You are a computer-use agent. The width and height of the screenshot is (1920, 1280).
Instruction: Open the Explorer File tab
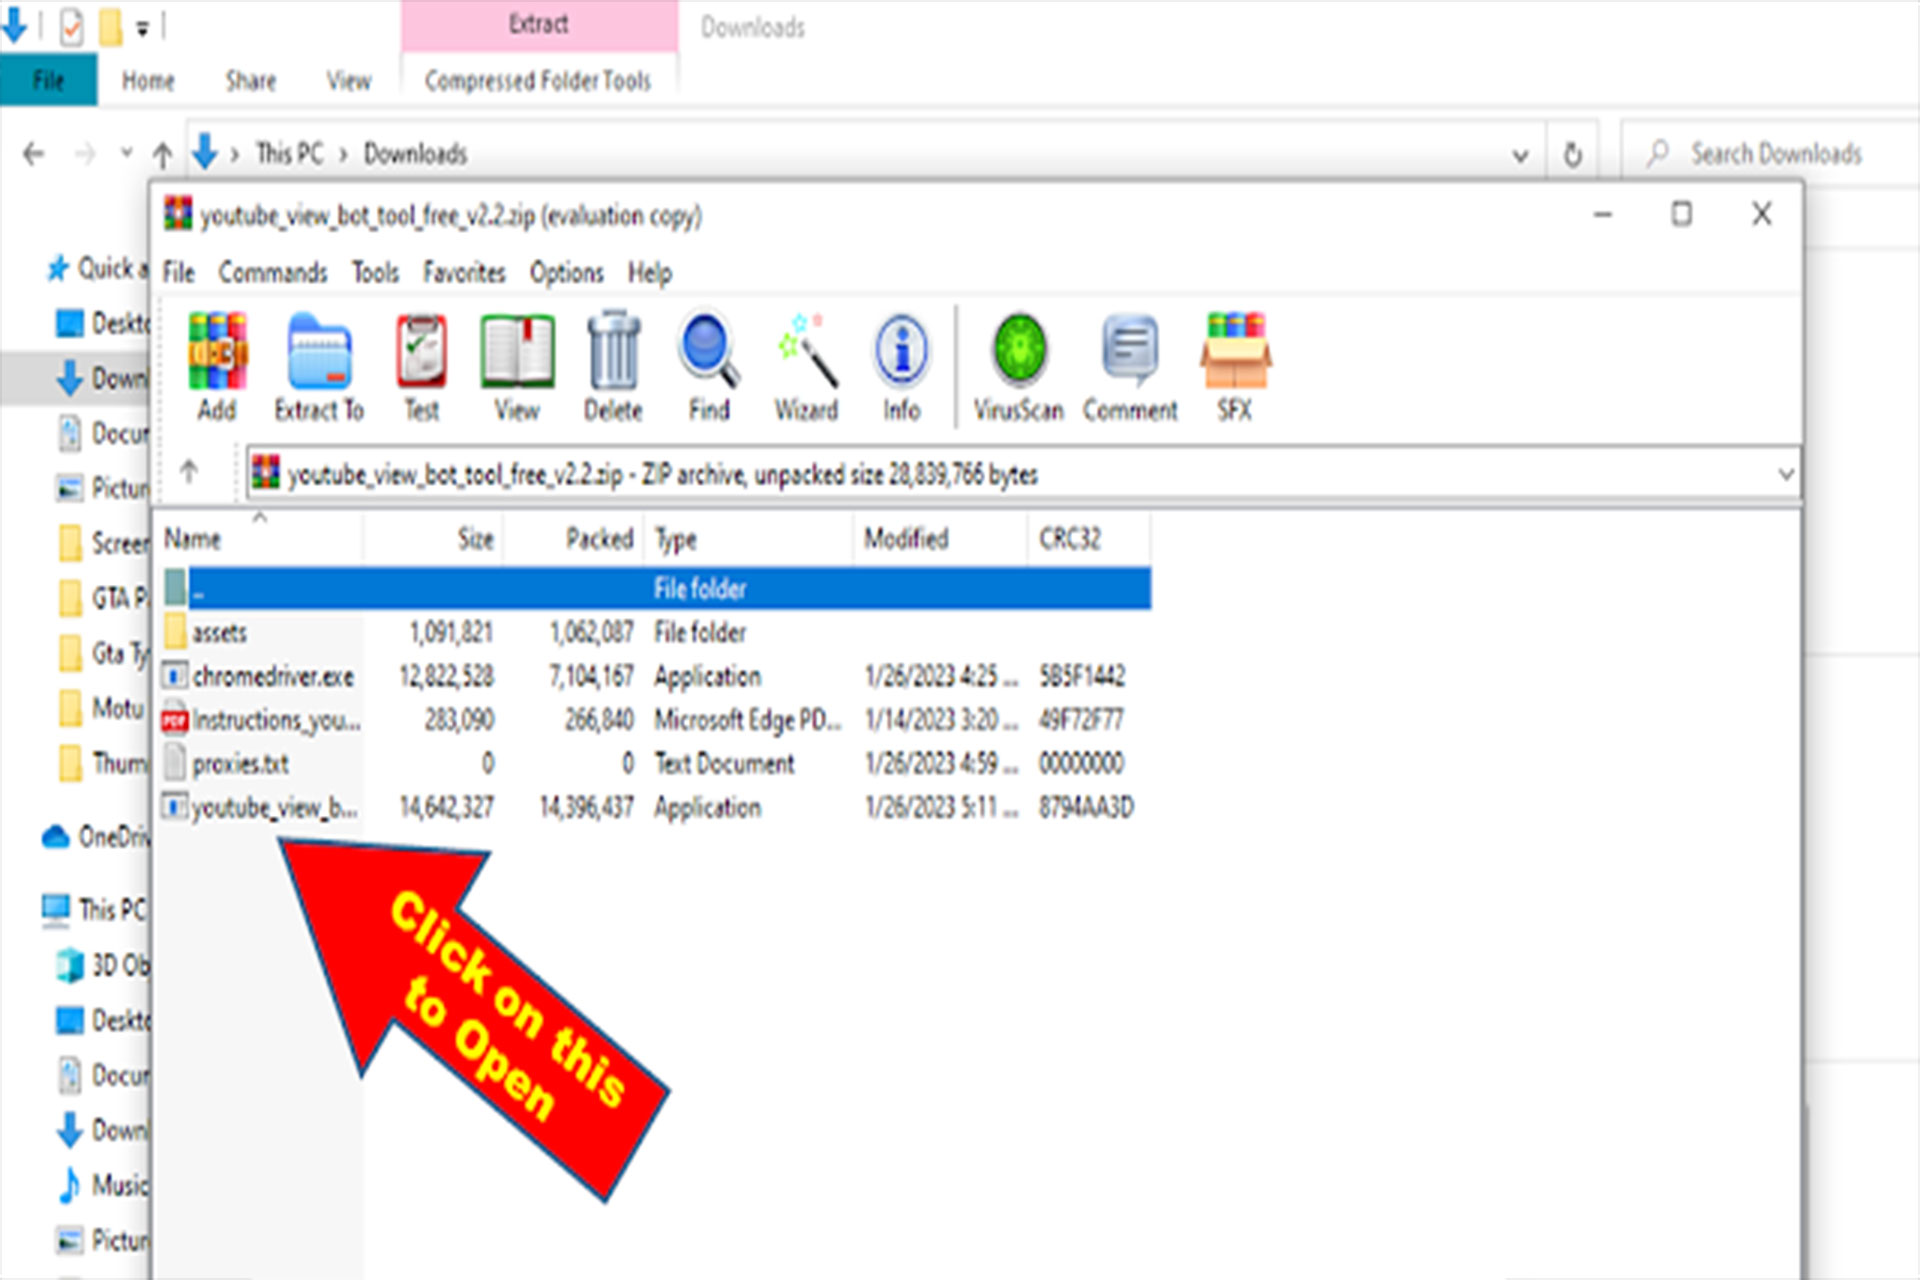click(x=48, y=80)
